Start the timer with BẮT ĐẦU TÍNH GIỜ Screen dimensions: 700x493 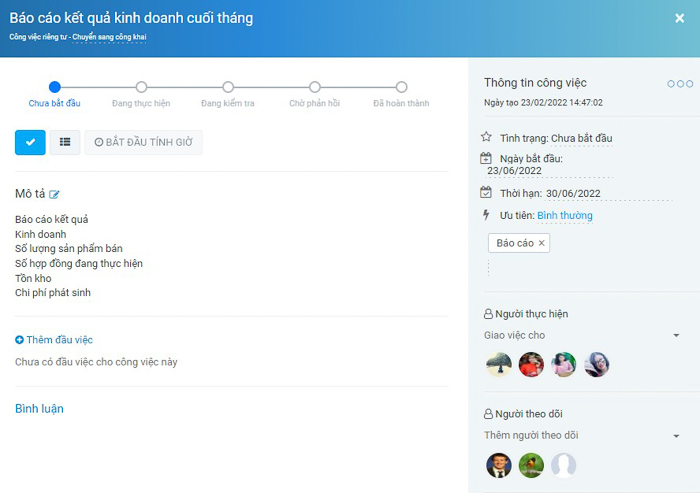coord(143,142)
